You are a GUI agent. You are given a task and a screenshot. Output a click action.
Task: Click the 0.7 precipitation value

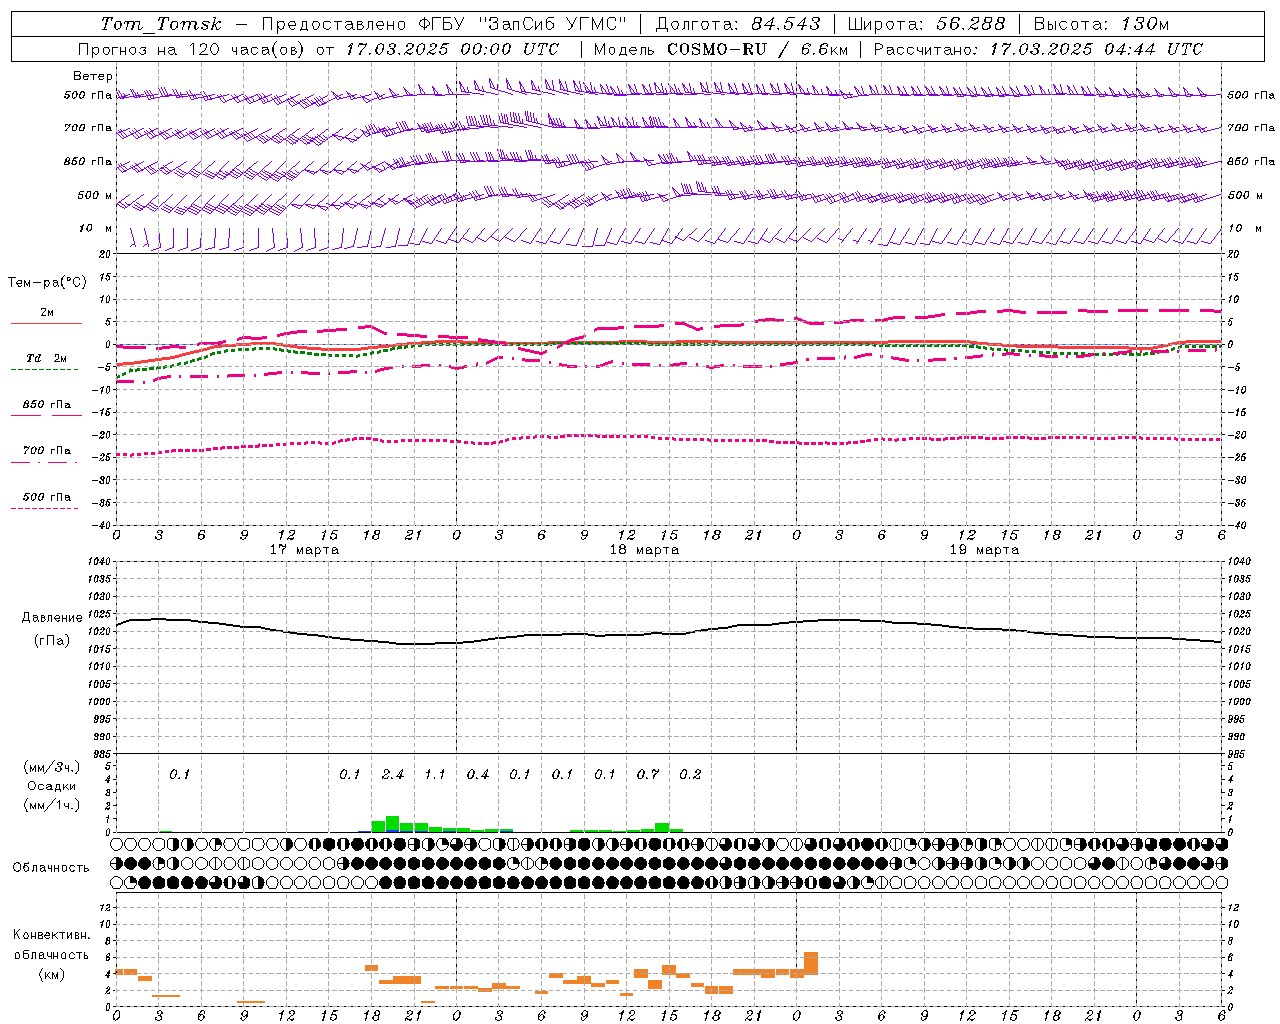point(648,775)
